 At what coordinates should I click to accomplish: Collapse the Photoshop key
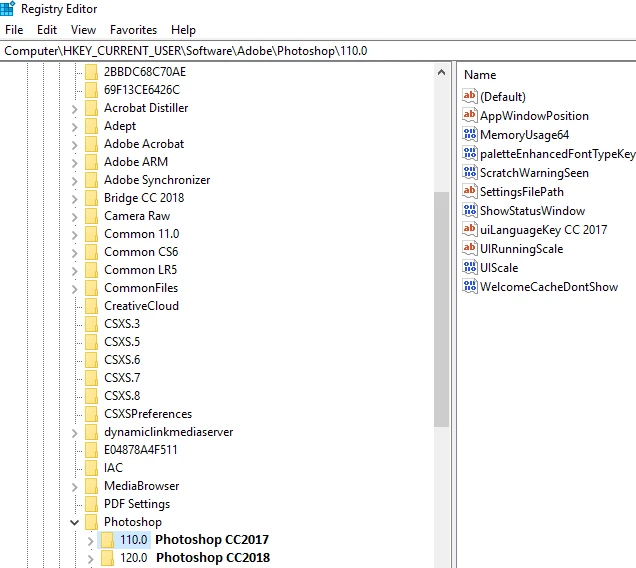75,523
